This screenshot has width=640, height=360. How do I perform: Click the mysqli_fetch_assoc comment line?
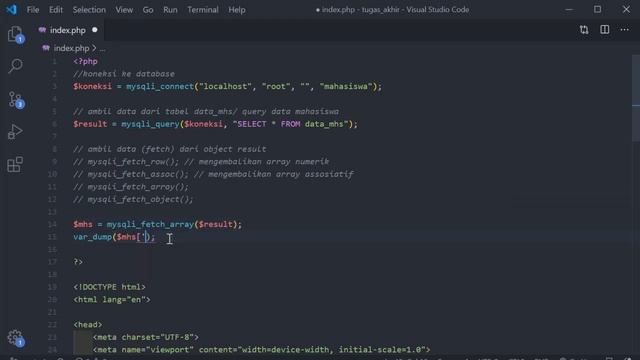(x=213, y=174)
